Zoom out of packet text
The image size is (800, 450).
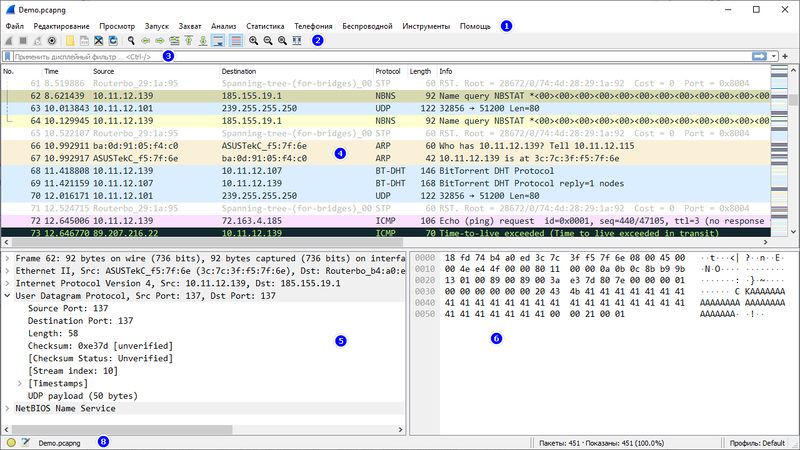268,41
